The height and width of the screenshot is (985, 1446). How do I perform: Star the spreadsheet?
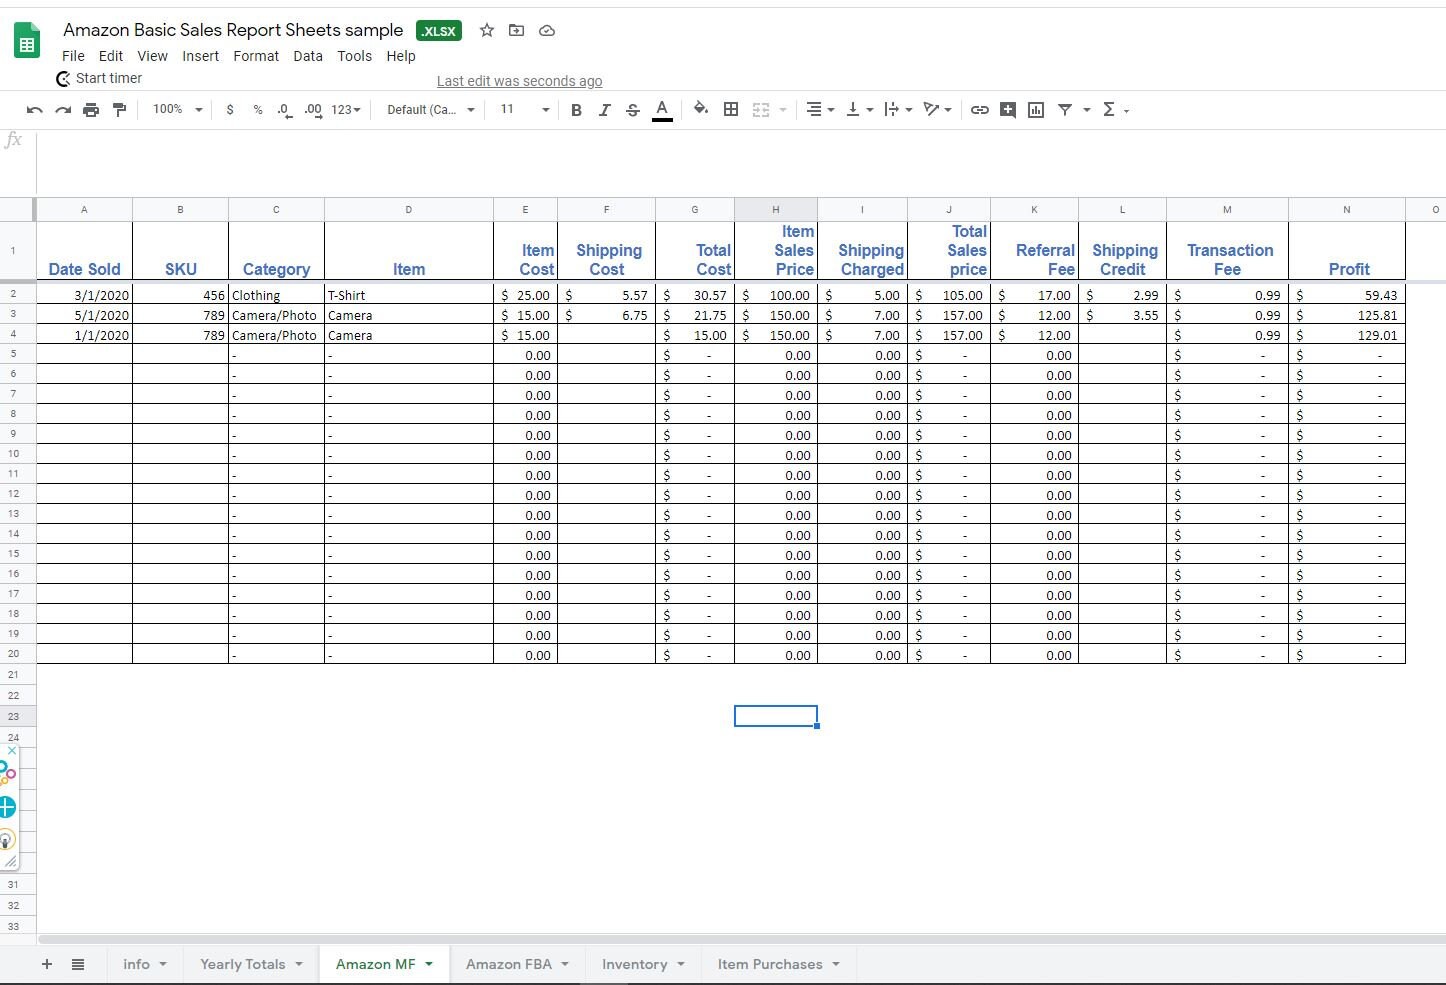pyautogui.click(x=487, y=30)
